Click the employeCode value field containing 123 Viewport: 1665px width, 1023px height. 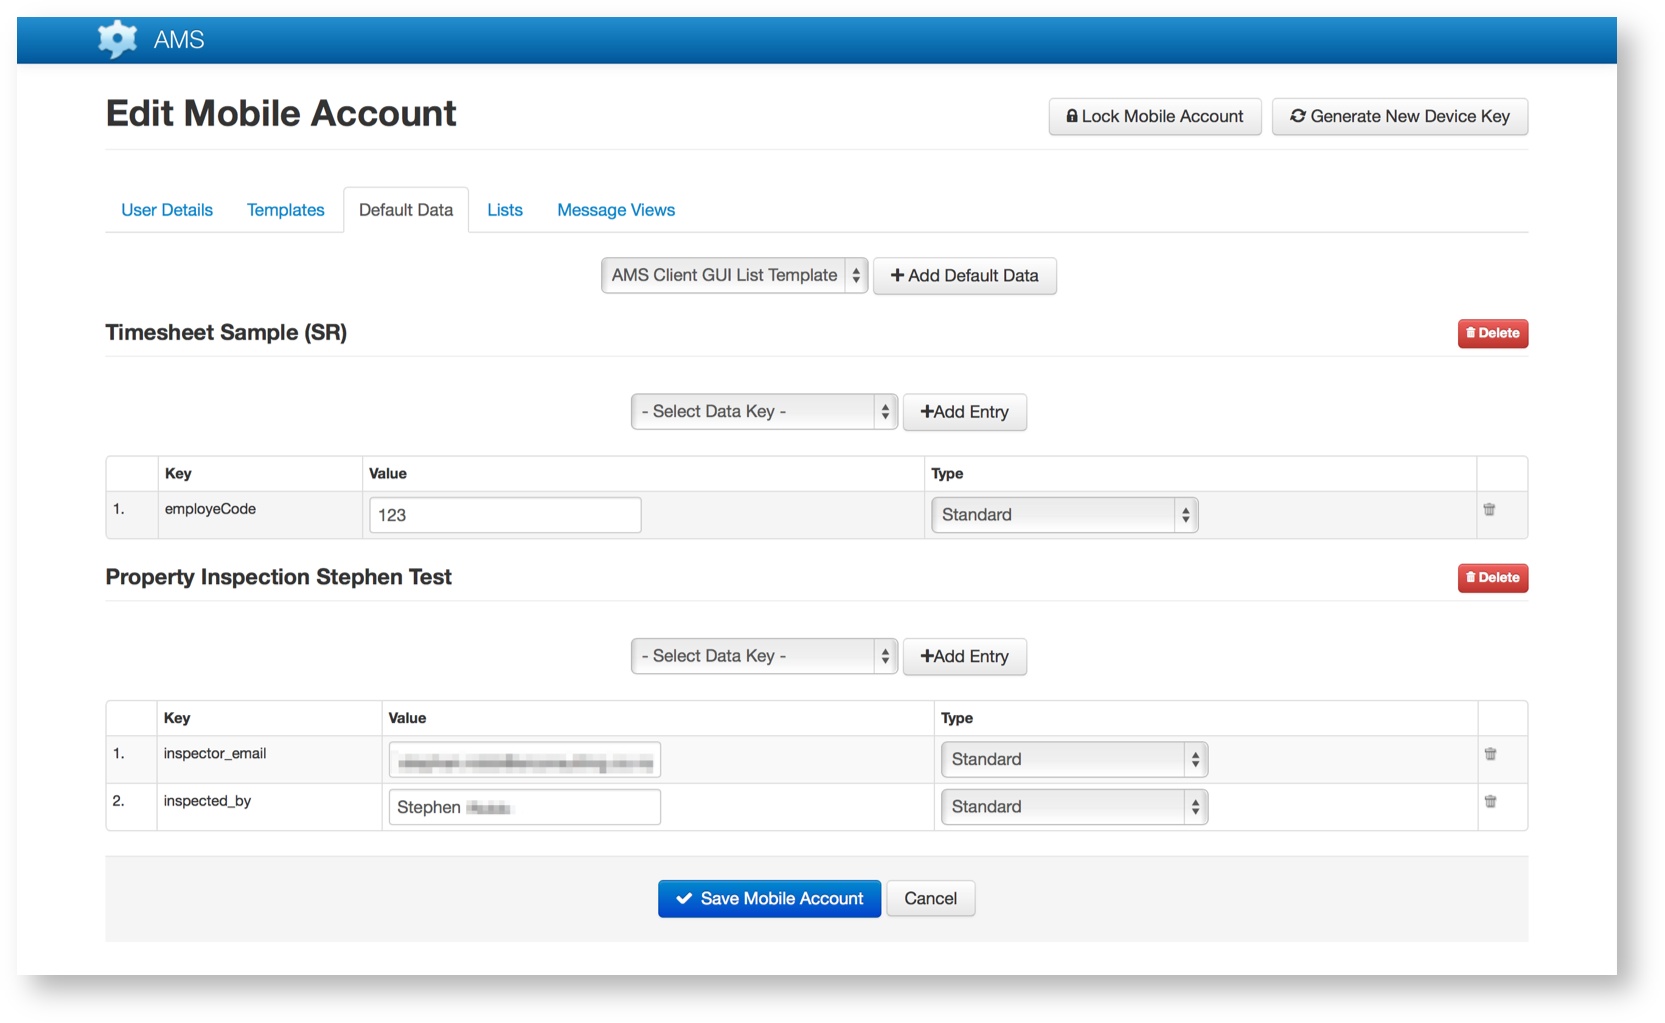(505, 516)
